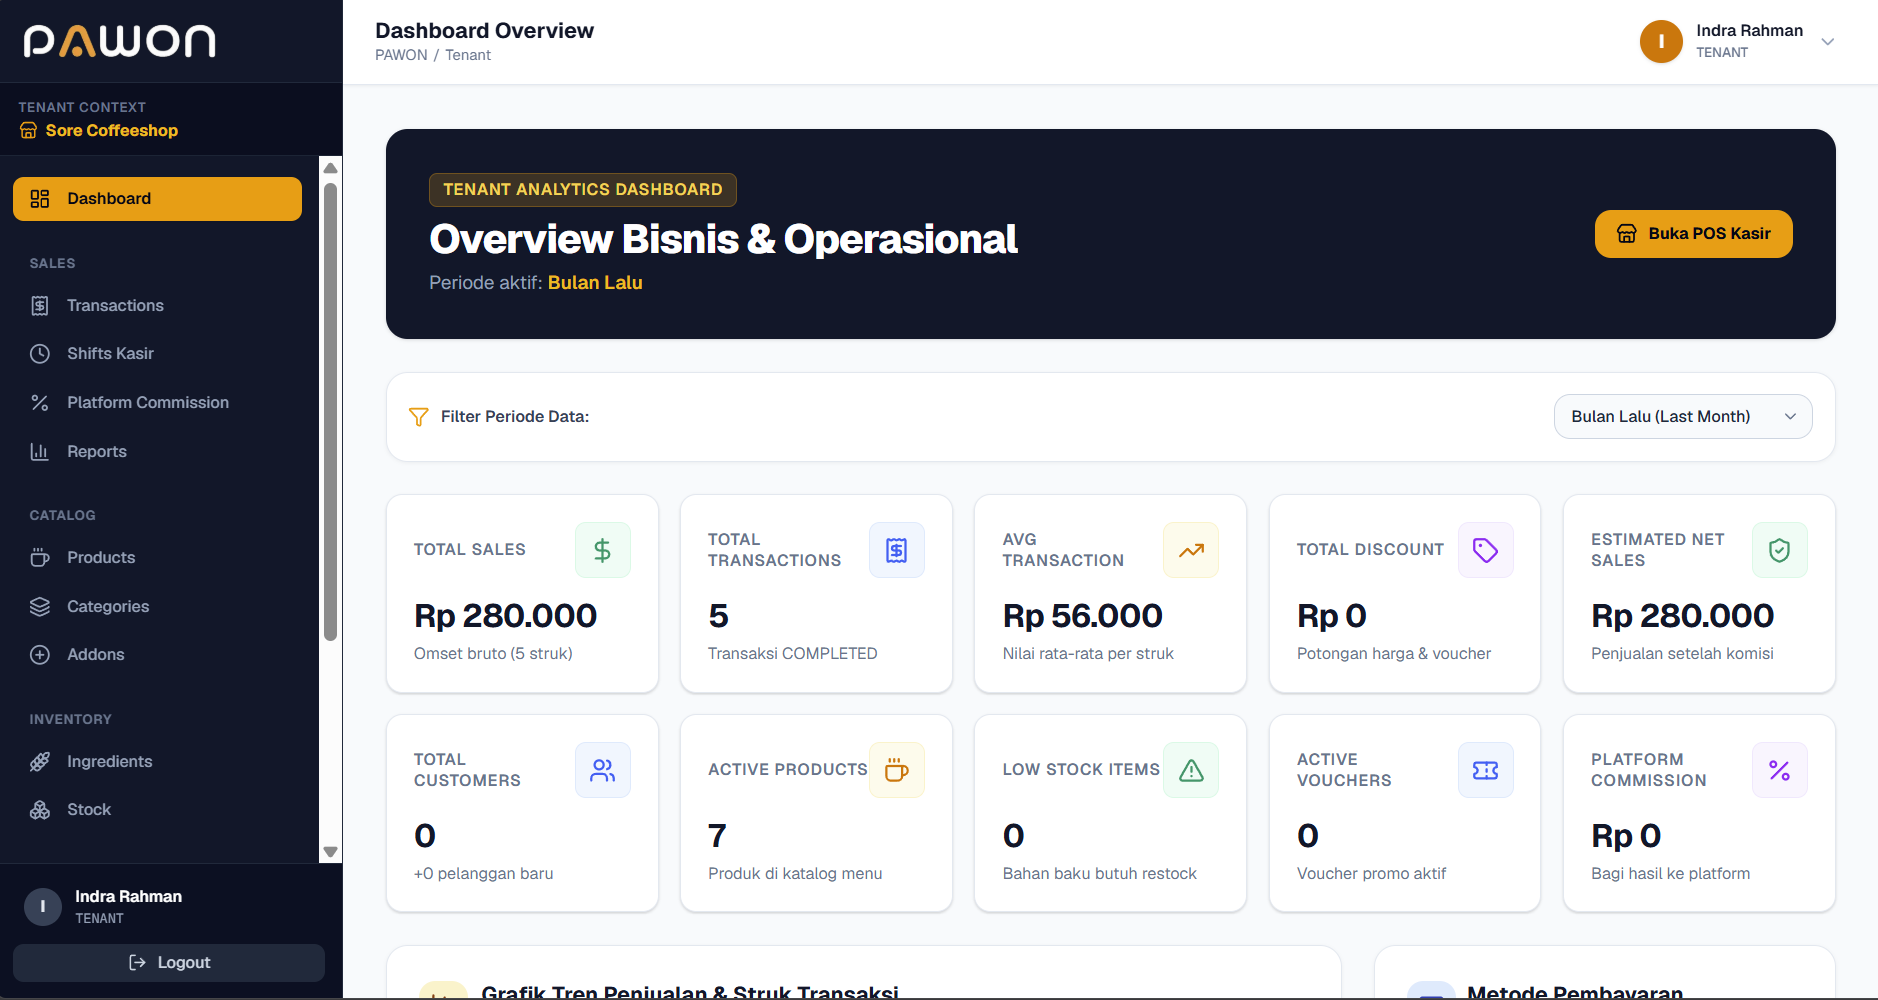Viewport: 1878px width, 1000px height.
Task: Click the Total Transactions receipt icon
Action: 897,550
